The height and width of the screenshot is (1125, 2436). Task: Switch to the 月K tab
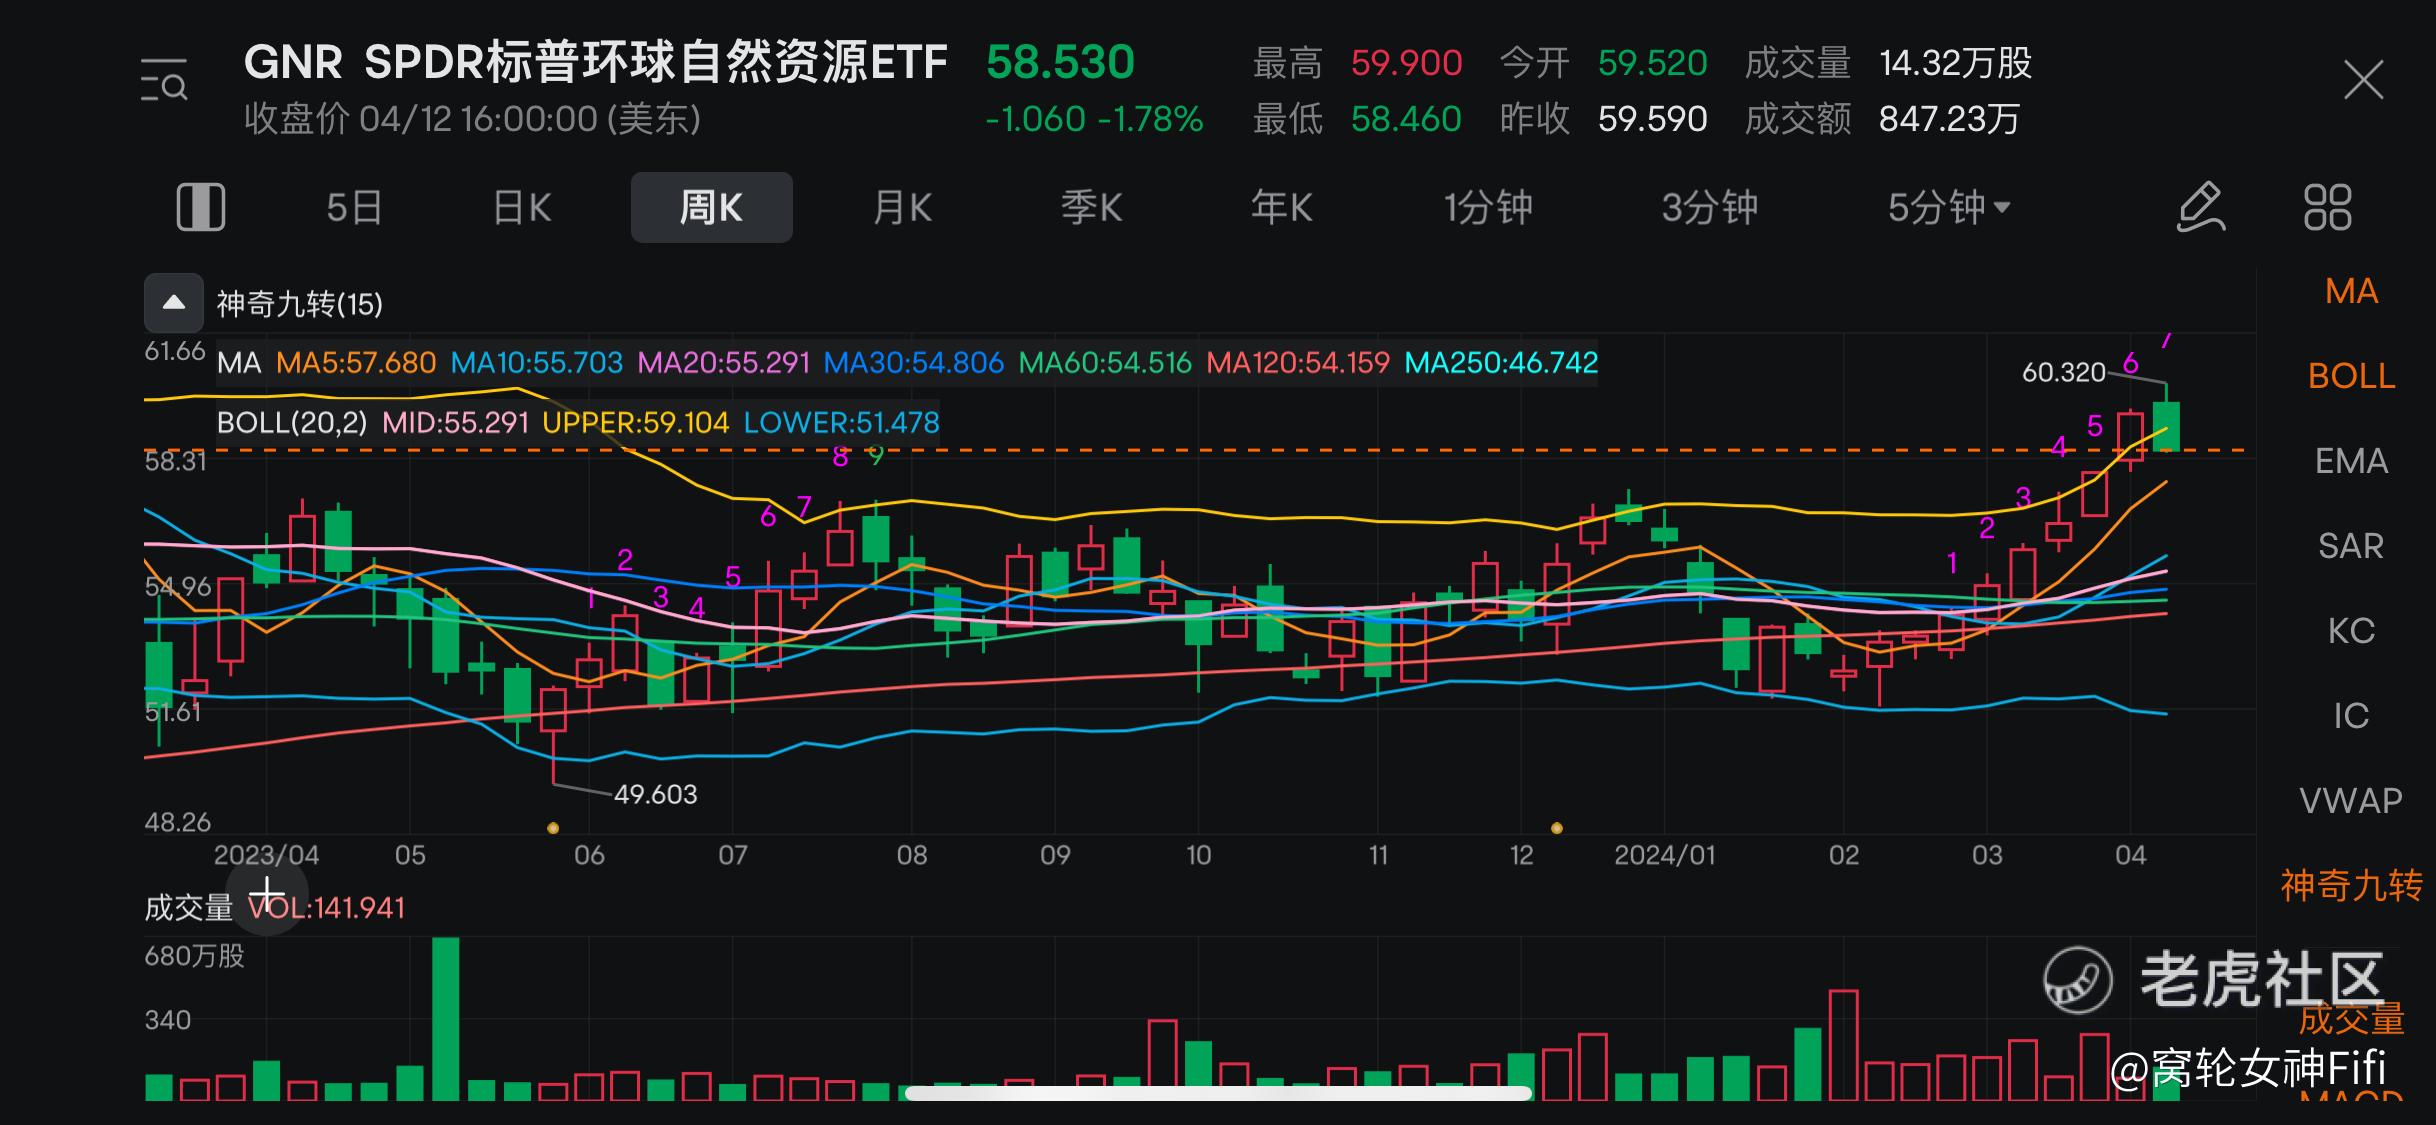tap(902, 208)
